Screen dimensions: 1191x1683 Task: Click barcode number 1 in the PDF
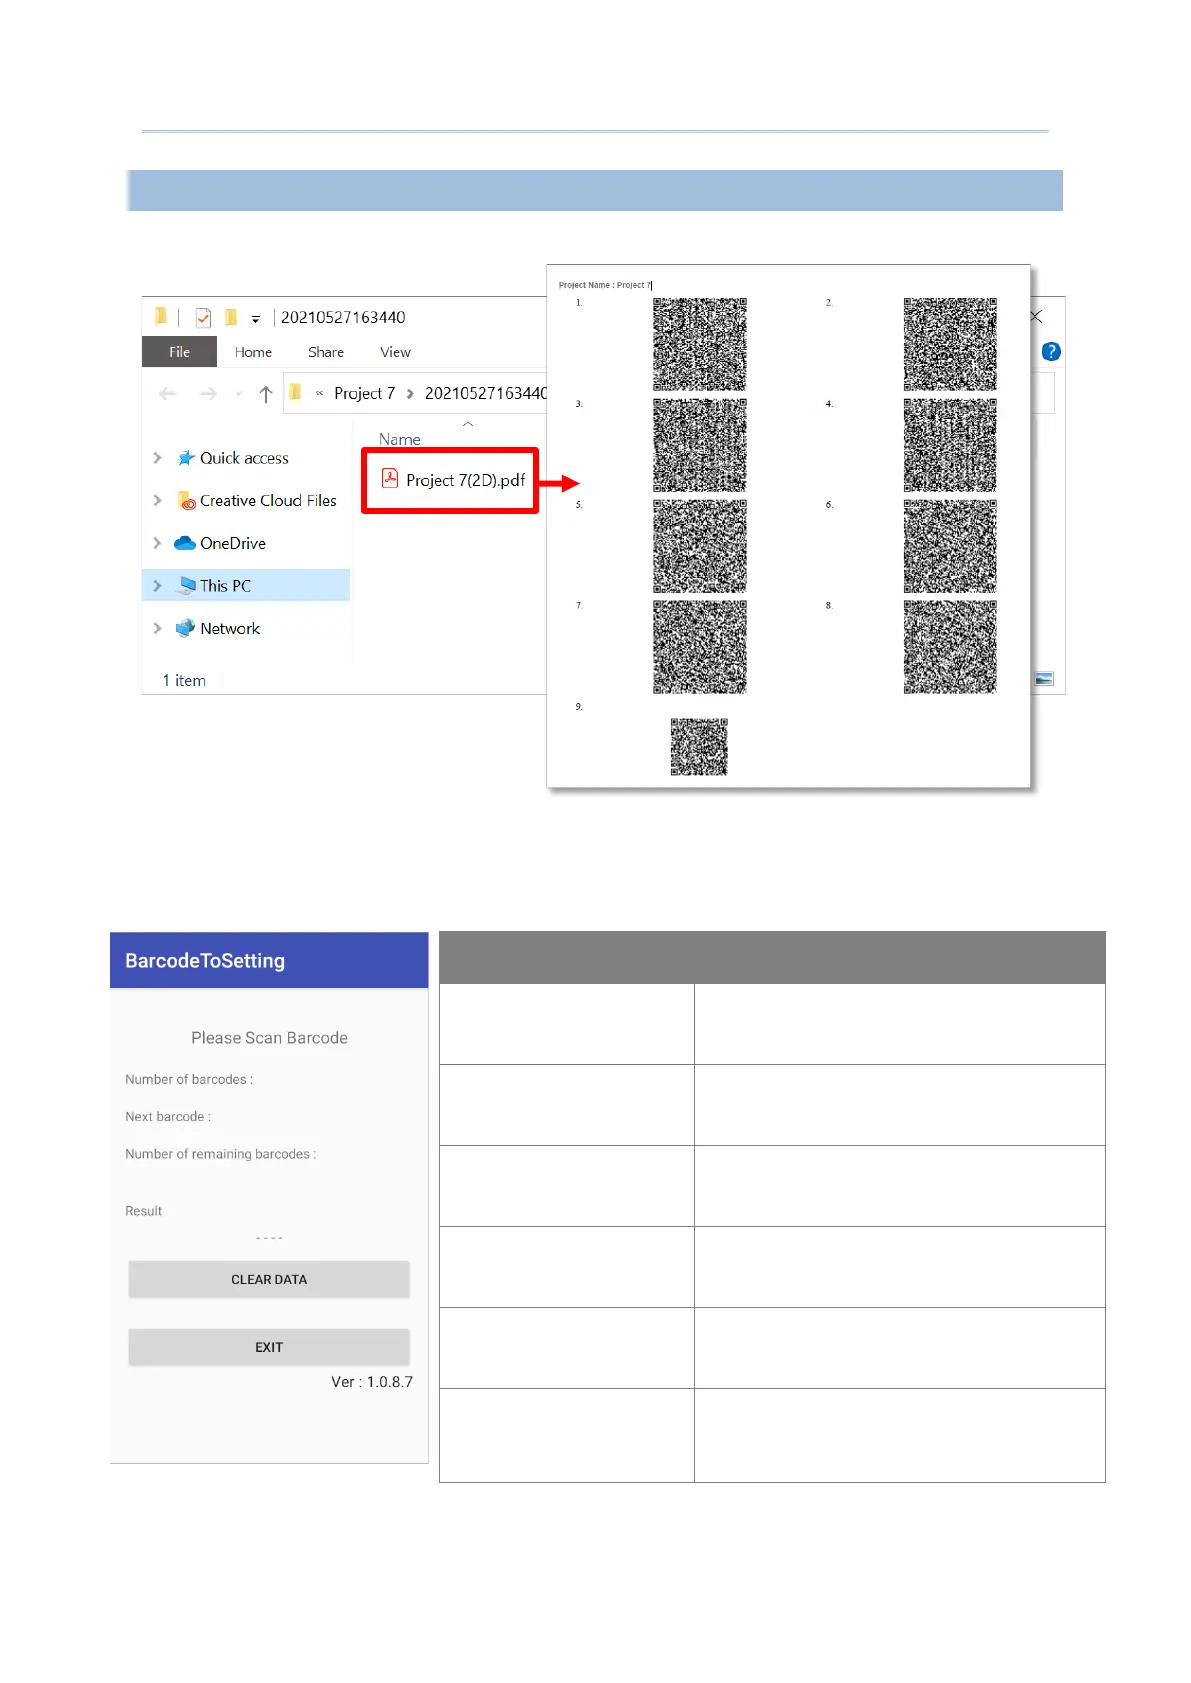click(700, 344)
